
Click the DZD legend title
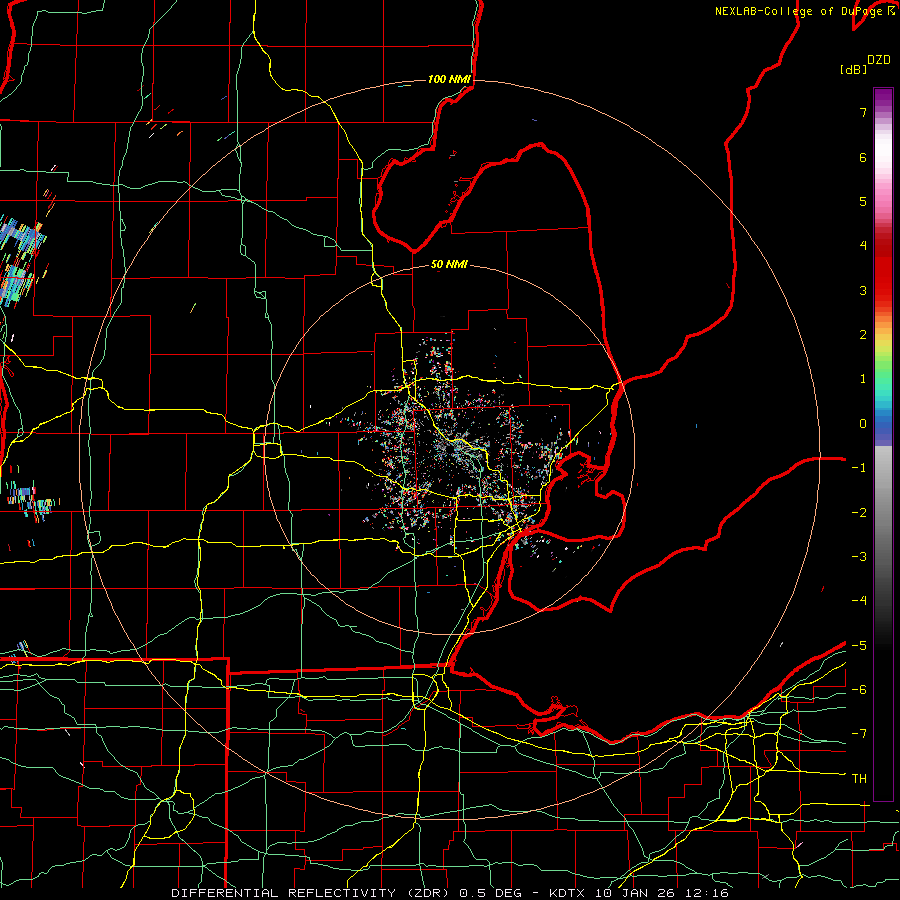tap(879, 60)
